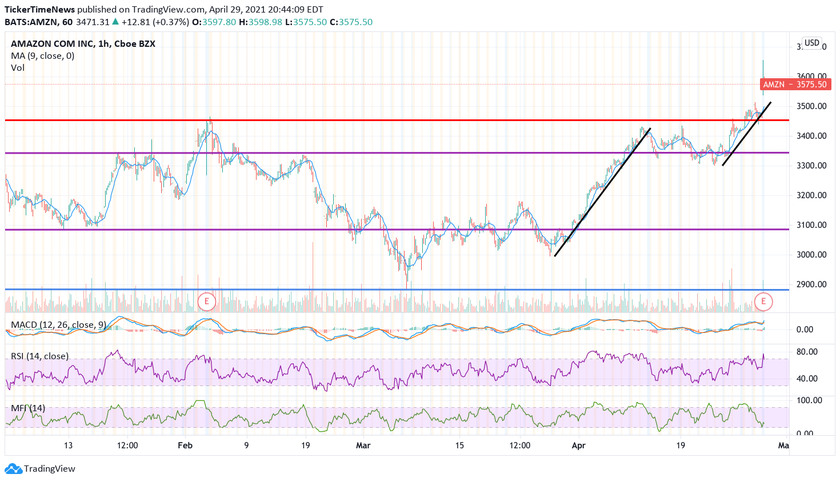Select the RSI (14, close) legend
The image size is (840, 482).
40,356
